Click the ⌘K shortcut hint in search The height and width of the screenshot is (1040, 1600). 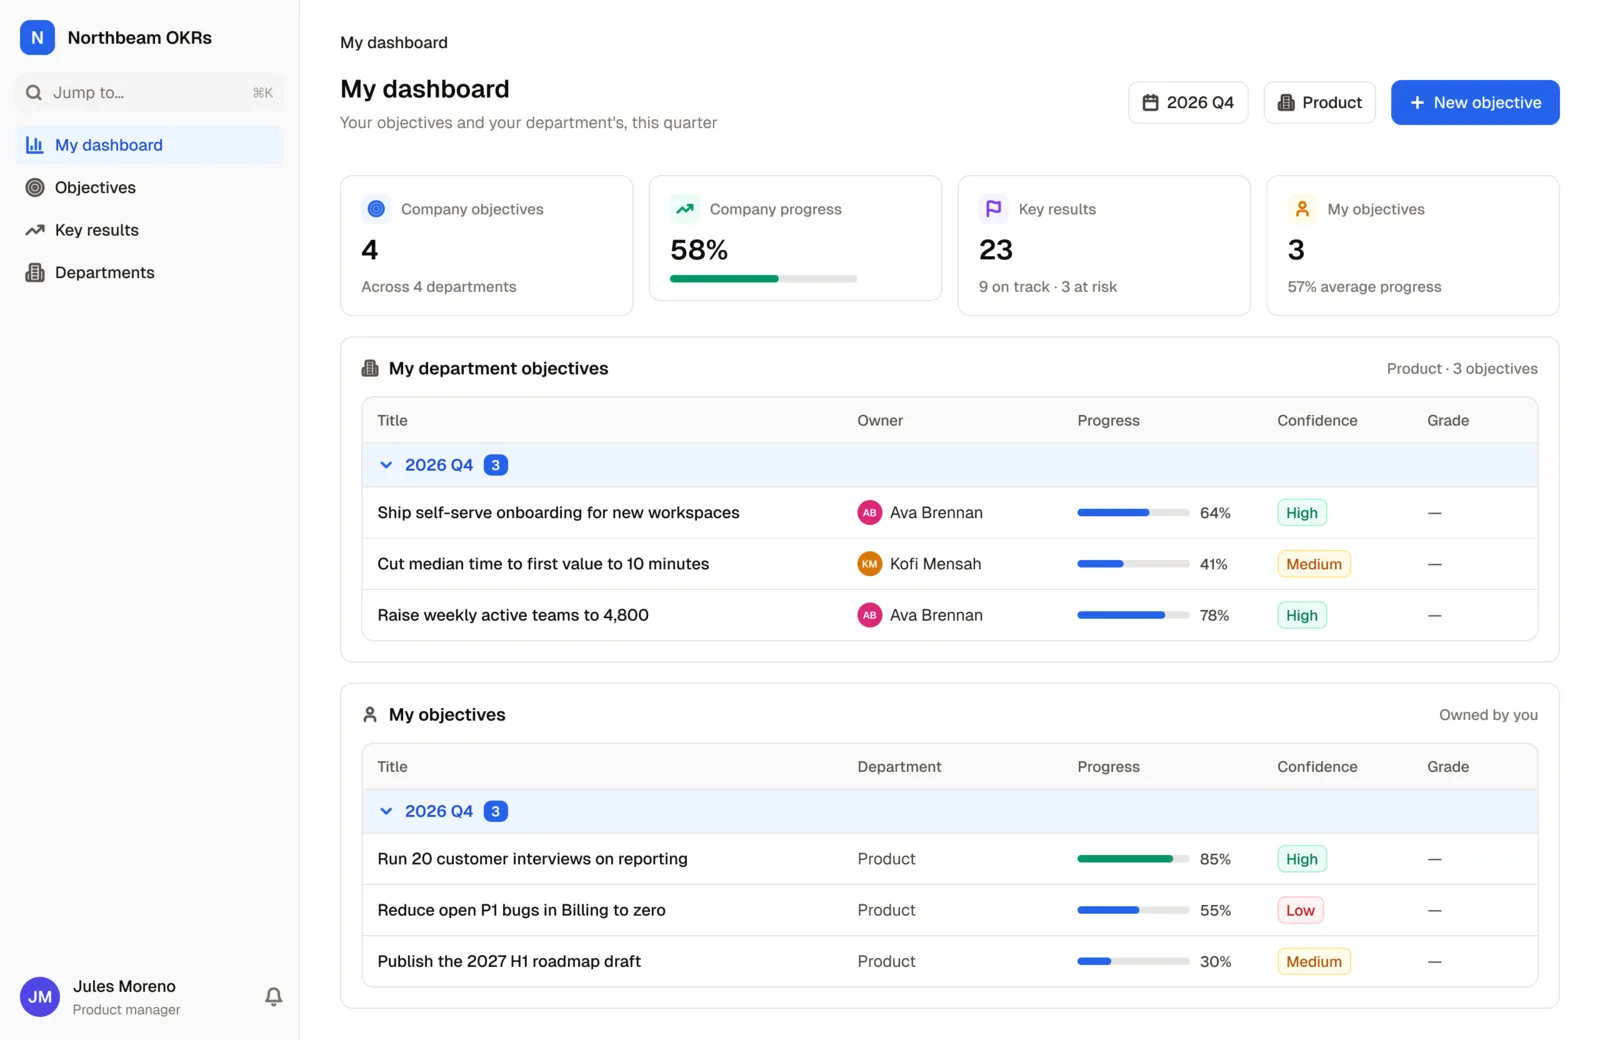[x=263, y=93]
